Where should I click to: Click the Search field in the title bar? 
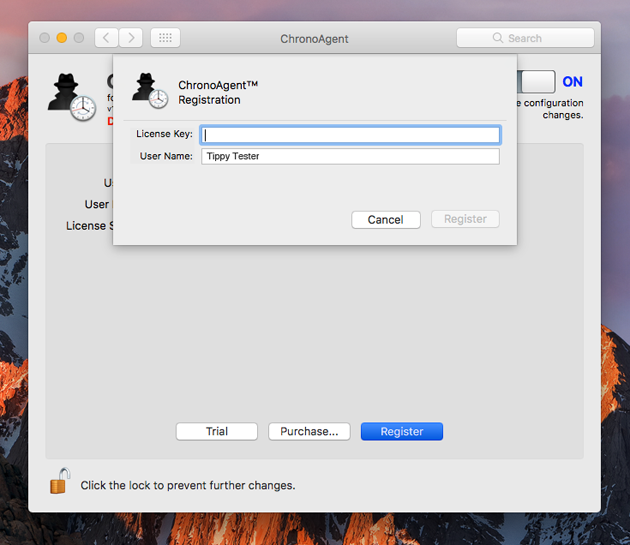point(525,38)
